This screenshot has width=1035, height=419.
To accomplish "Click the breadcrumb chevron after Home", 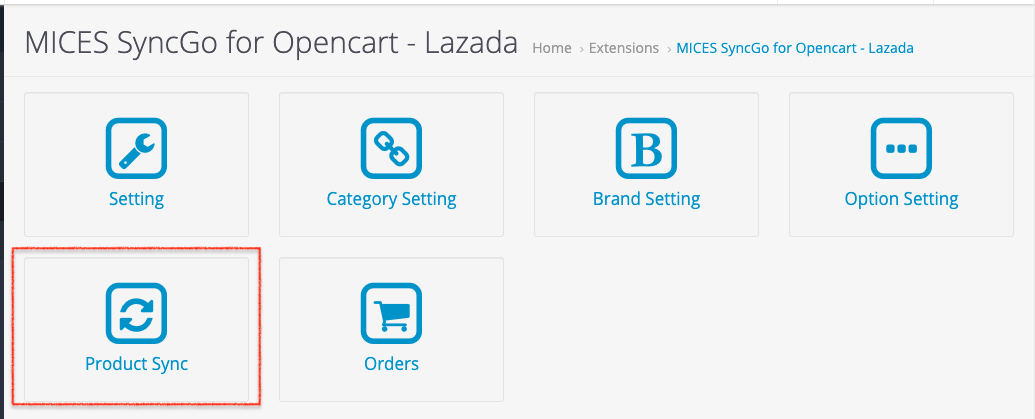I will click(x=581, y=49).
